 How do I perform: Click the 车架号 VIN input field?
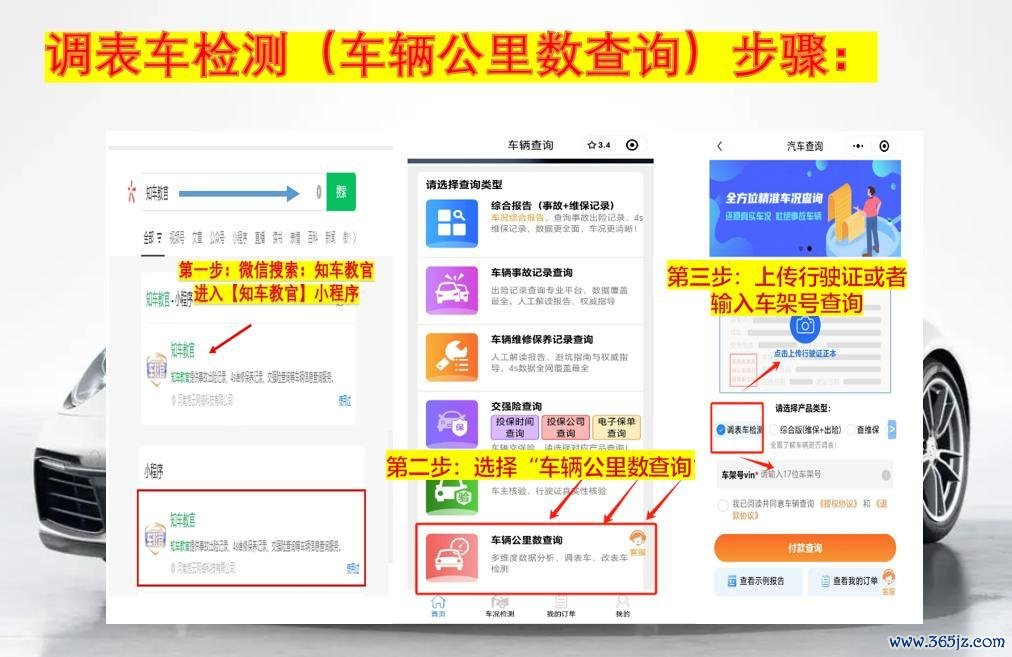click(x=818, y=474)
